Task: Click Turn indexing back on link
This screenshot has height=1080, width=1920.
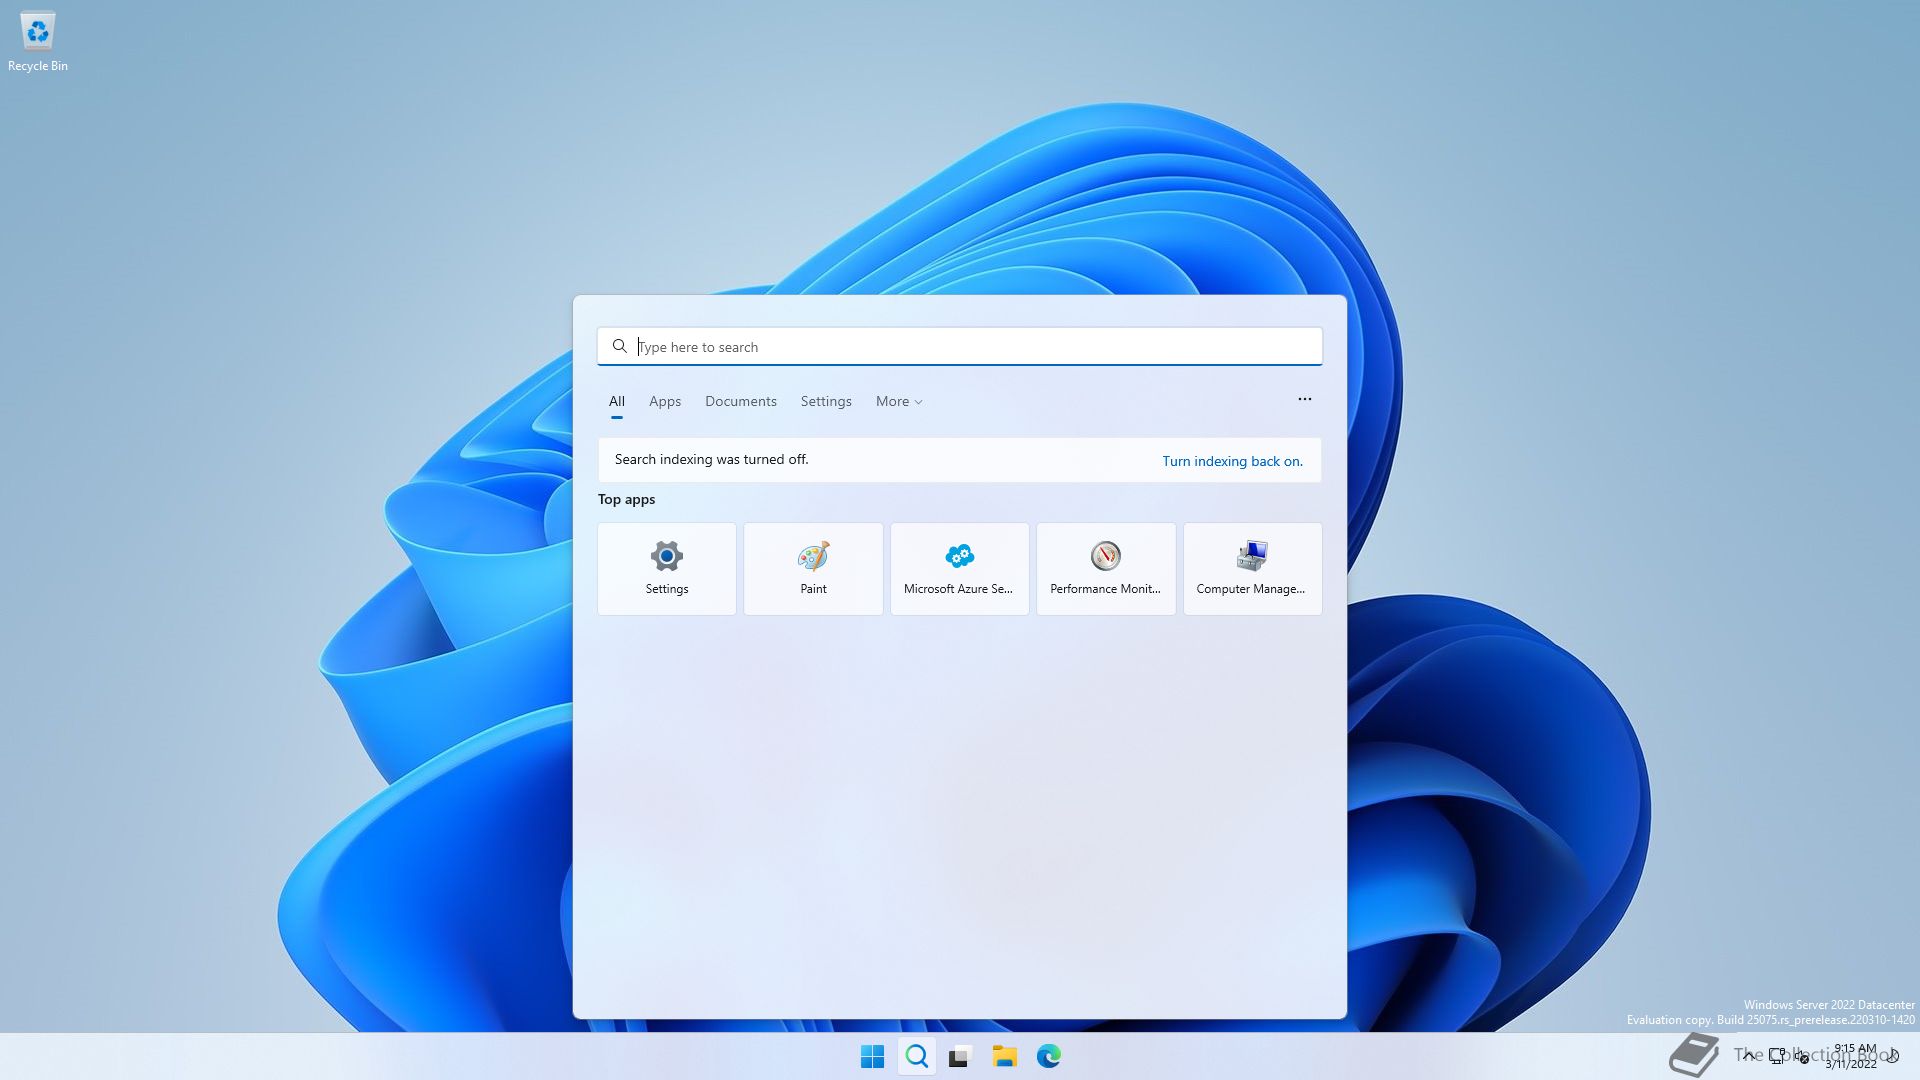Action: click(1232, 461)
